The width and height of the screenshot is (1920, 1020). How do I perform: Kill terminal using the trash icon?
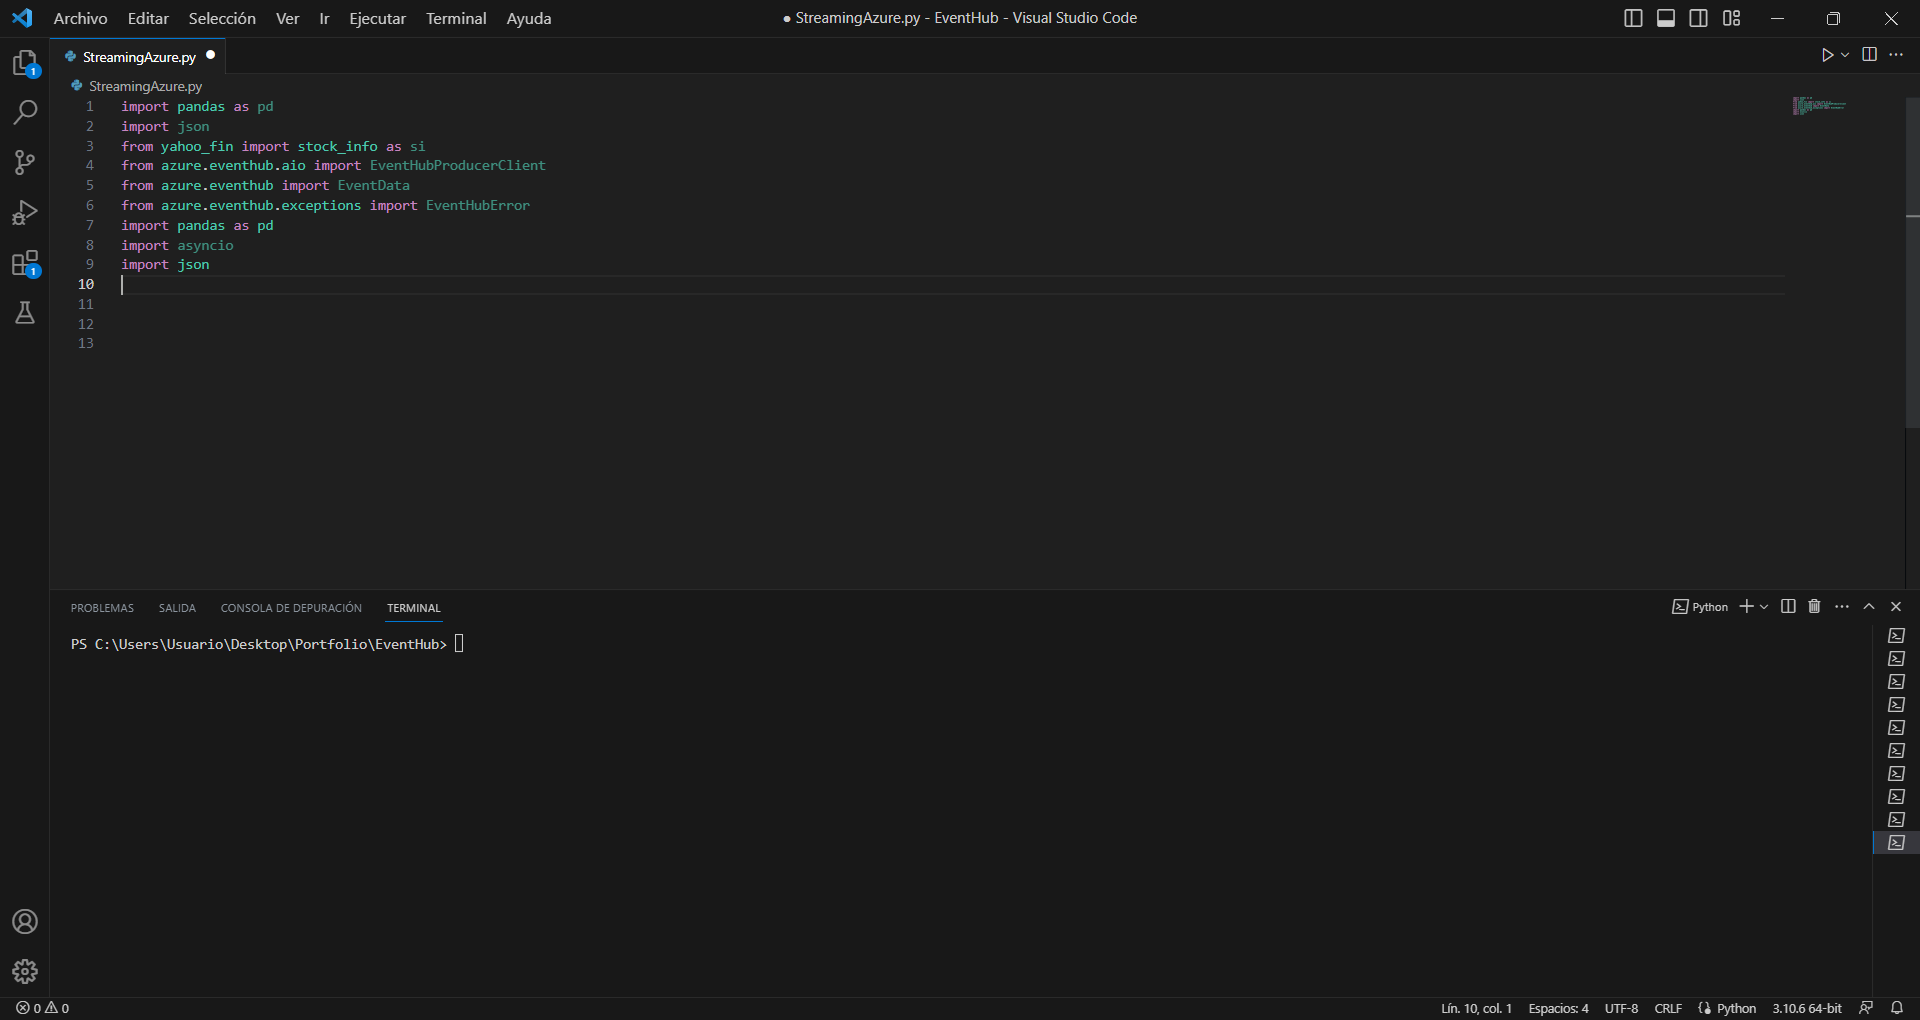click(1814, 607)
